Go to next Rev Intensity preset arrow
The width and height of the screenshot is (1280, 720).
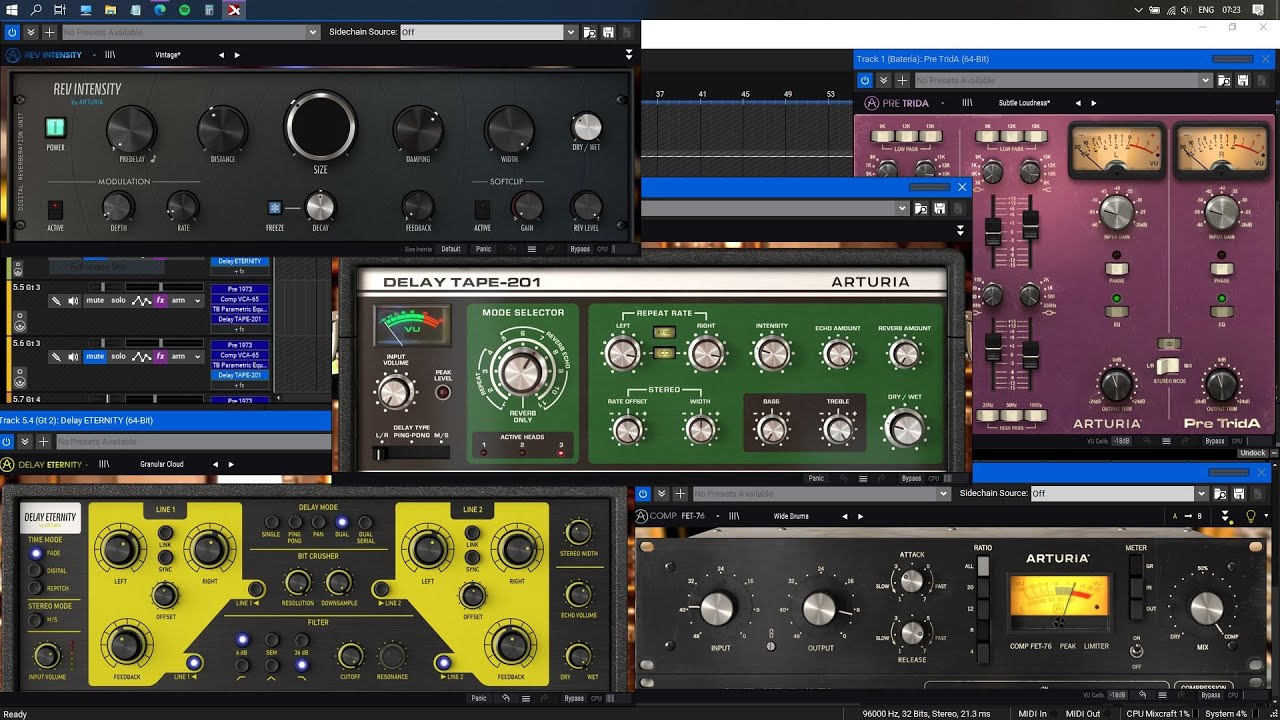[x=237, y=55]
